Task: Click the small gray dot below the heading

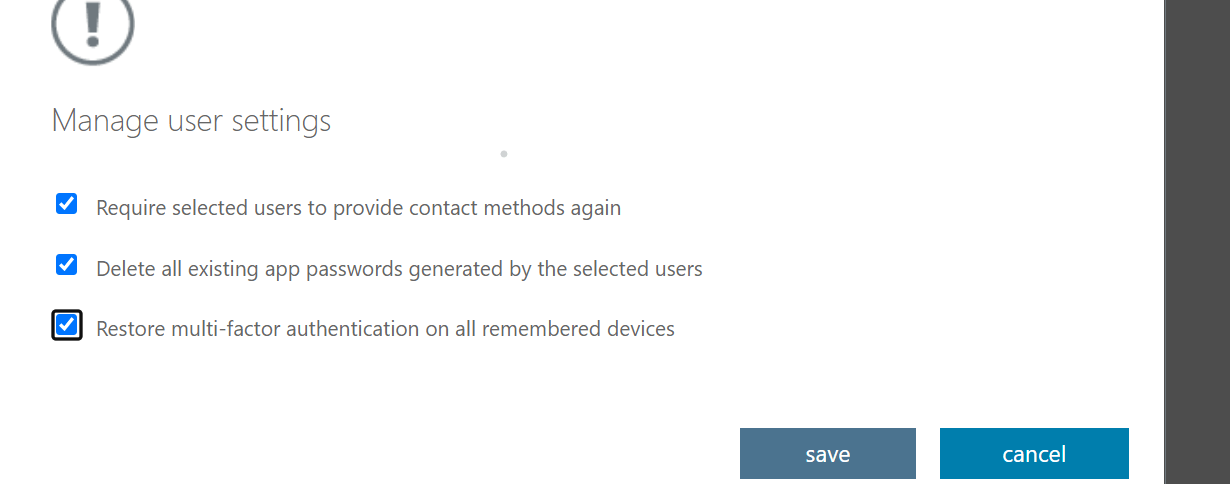Action: (x=504, y=154)
